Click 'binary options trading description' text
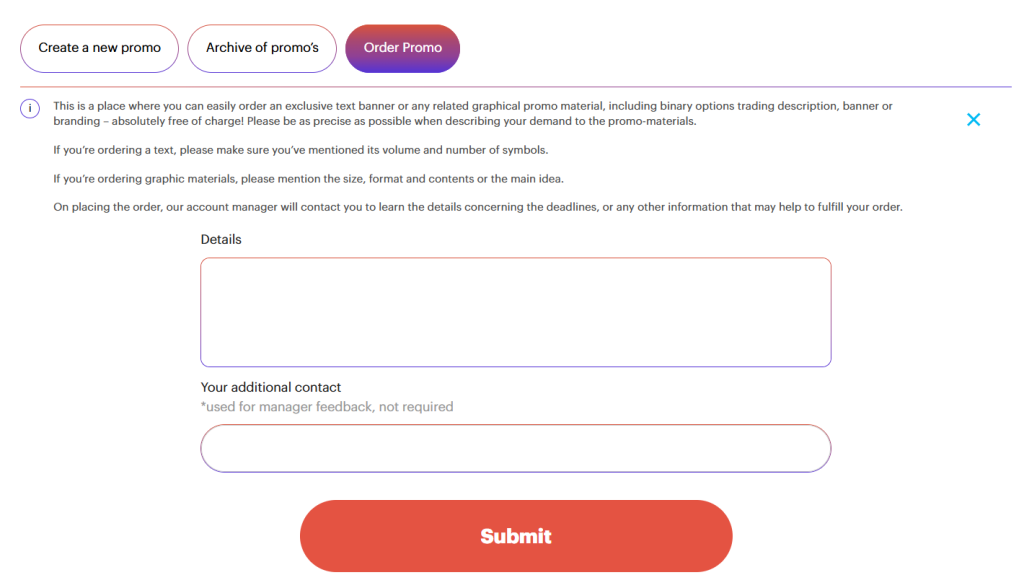1024x575 pixels. pos(750,106)
